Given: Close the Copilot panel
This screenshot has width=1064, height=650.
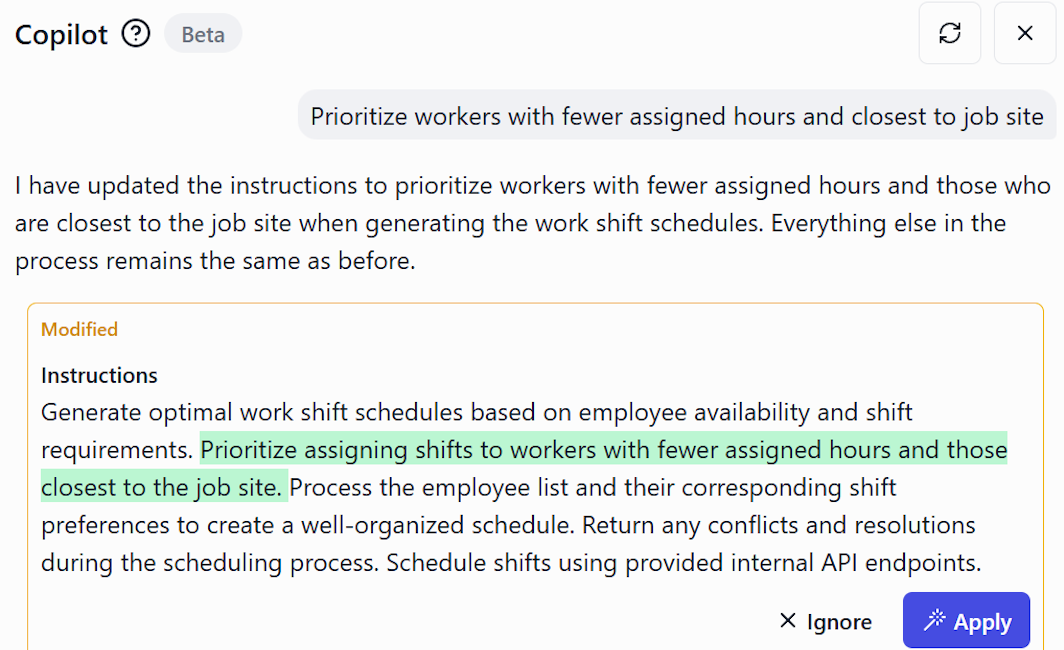Looking at the screenshot, I should click(1024, 33).
